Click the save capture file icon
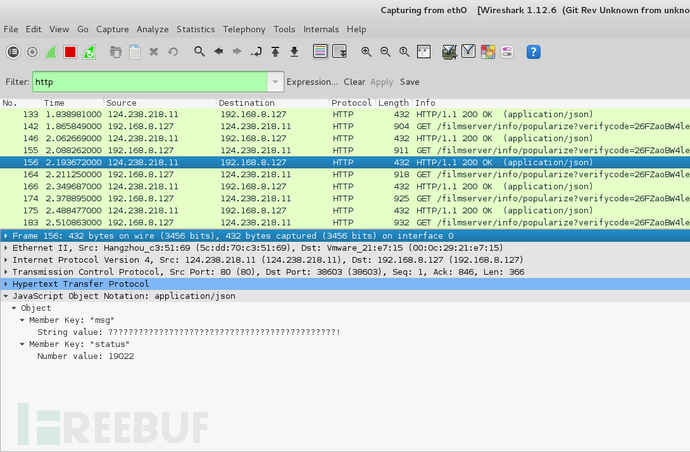 tap(135, 52)
